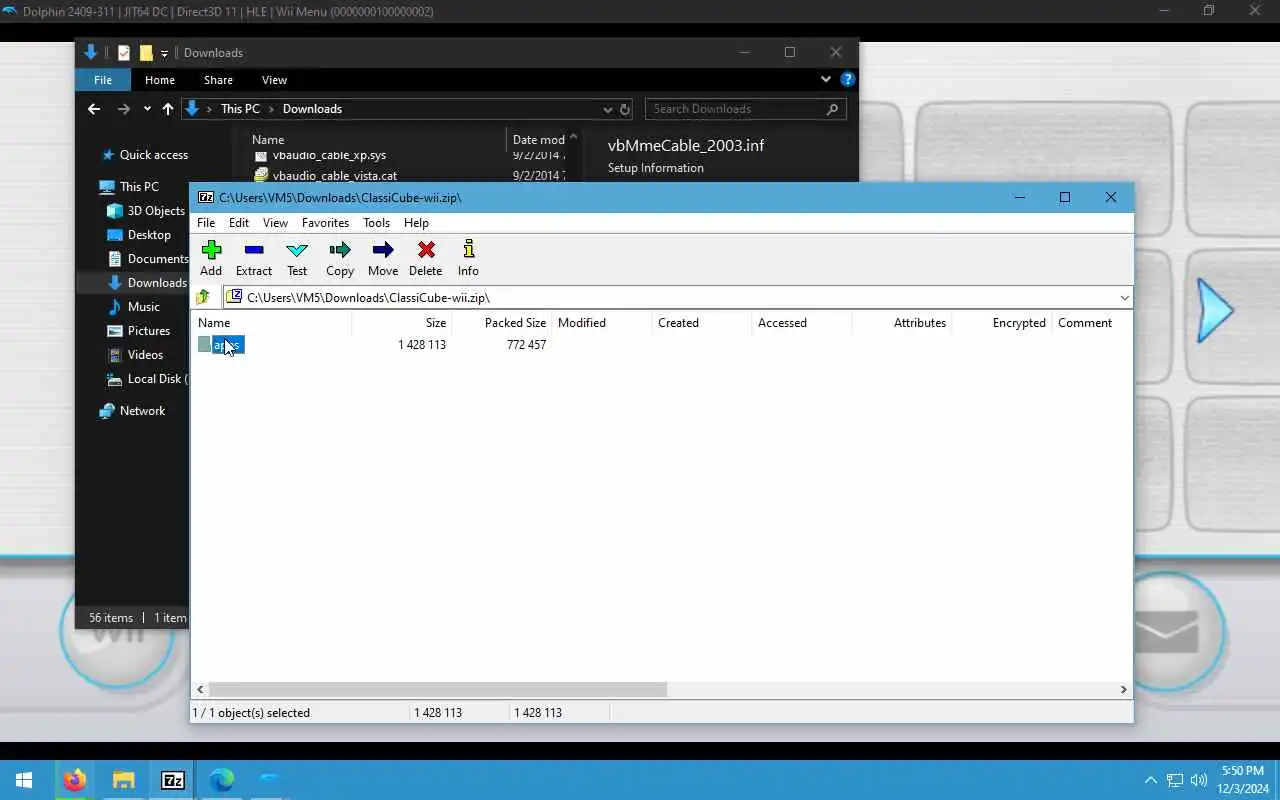This screenshot has width=1280, height=800.
Task: Select This PC in Explorer sidebar
Action: point(130,187)
